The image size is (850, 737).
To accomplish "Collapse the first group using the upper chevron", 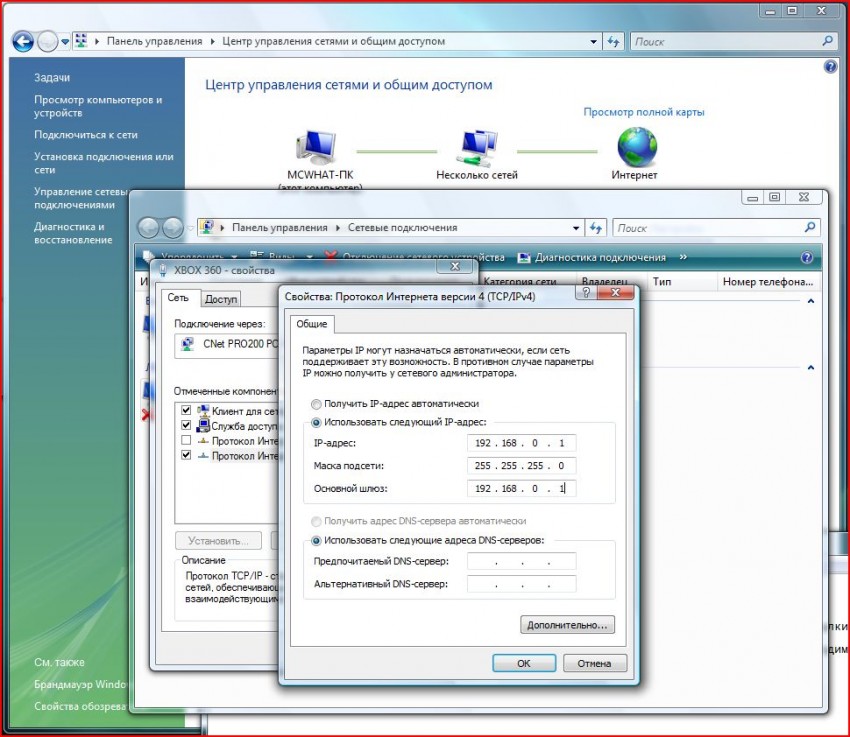I will pyautogui.click(x=811, y=301).
